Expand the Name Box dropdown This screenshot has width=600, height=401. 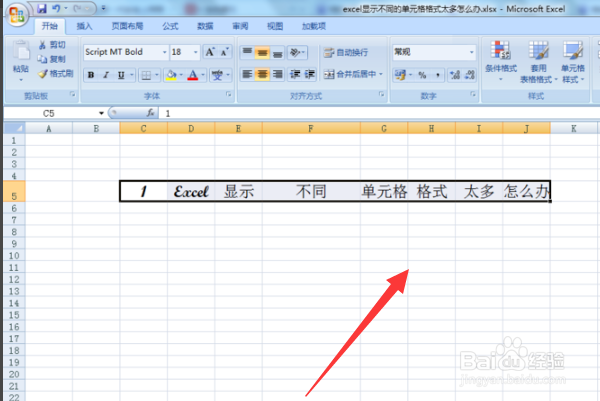pyautogui.click(x=101, y=113)
